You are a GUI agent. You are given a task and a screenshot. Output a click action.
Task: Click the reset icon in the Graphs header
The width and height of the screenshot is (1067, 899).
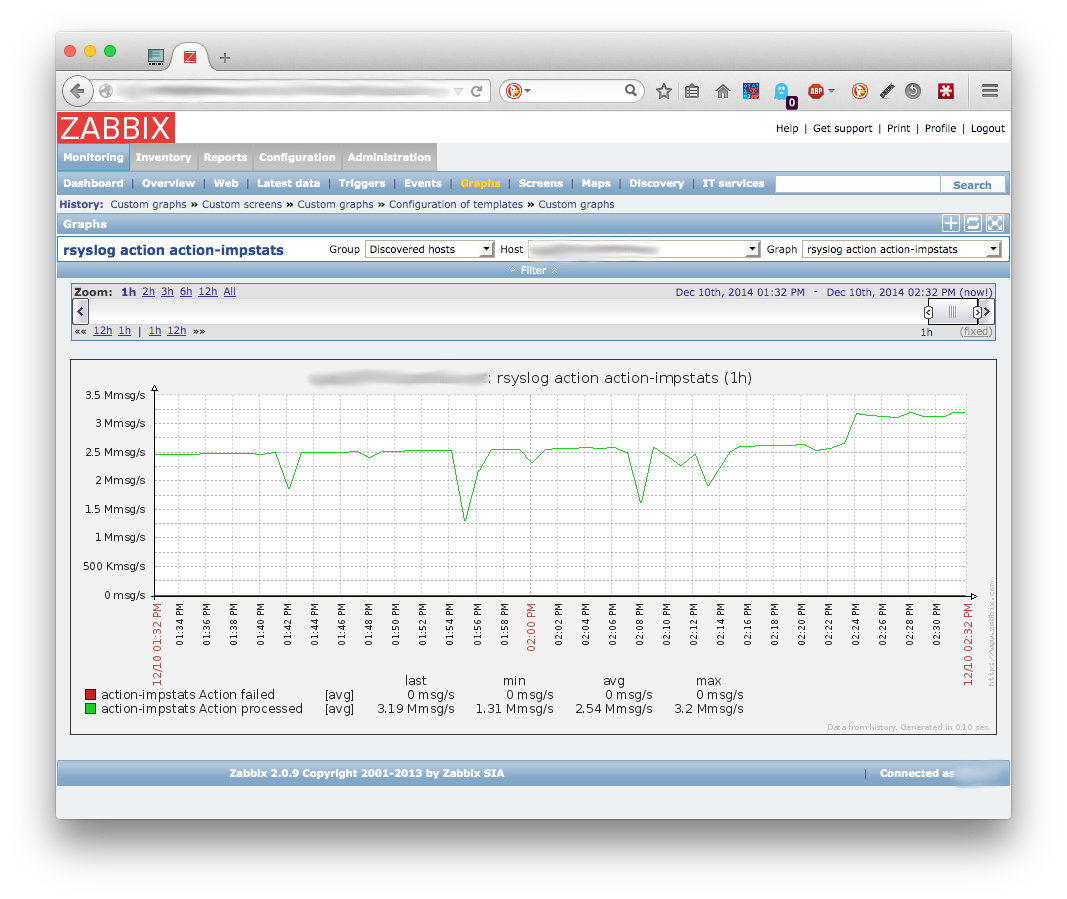973,223
